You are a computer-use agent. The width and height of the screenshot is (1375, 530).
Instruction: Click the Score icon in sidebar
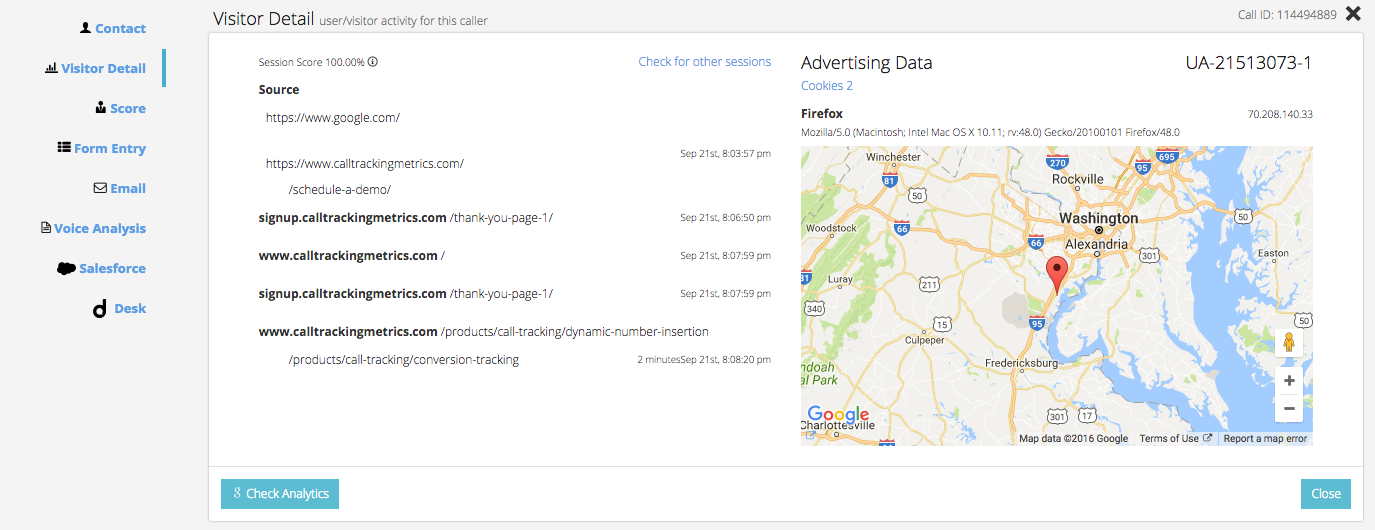click(101, 108)
